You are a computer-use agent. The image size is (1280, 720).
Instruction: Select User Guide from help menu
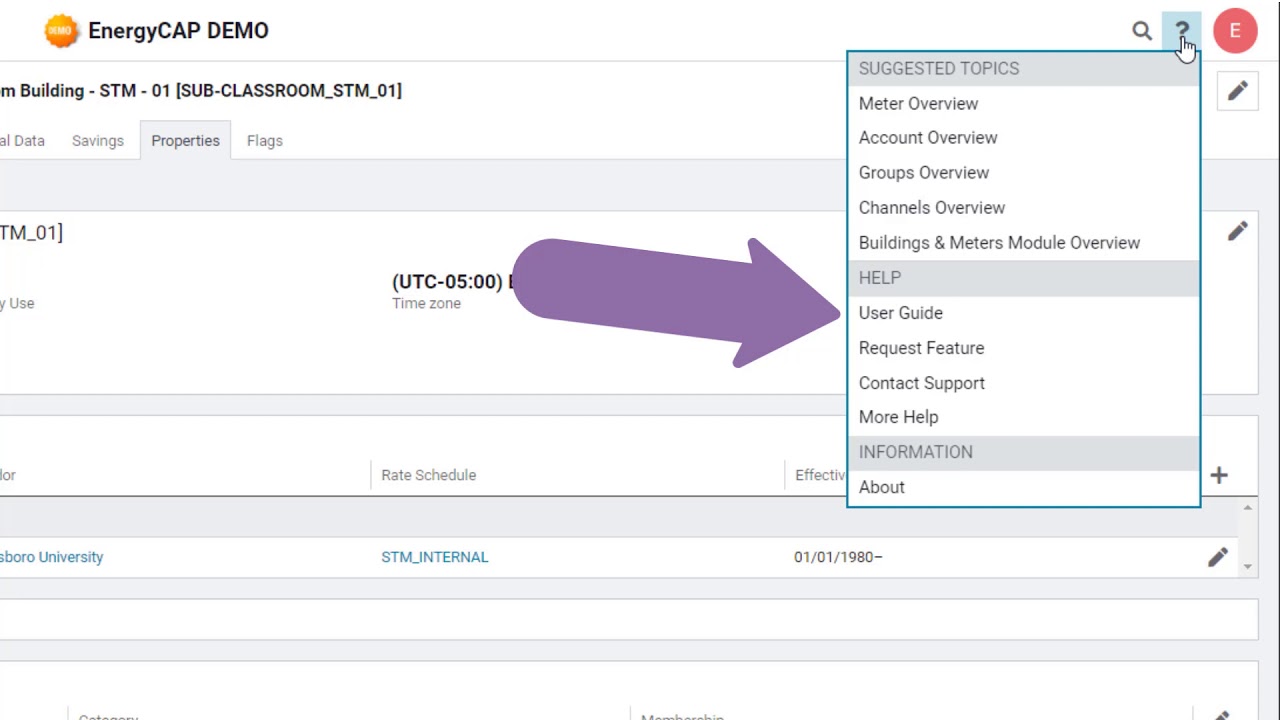tap(900, 313)
